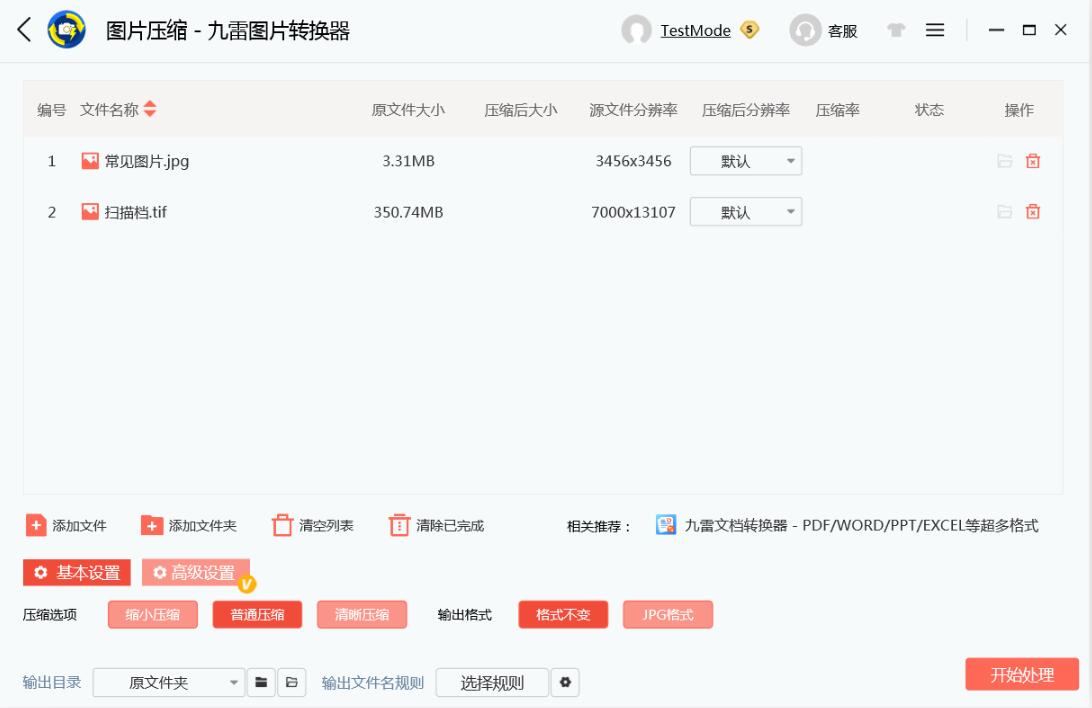
Task: Select JPG格式 output format
Action: point(667,615)
